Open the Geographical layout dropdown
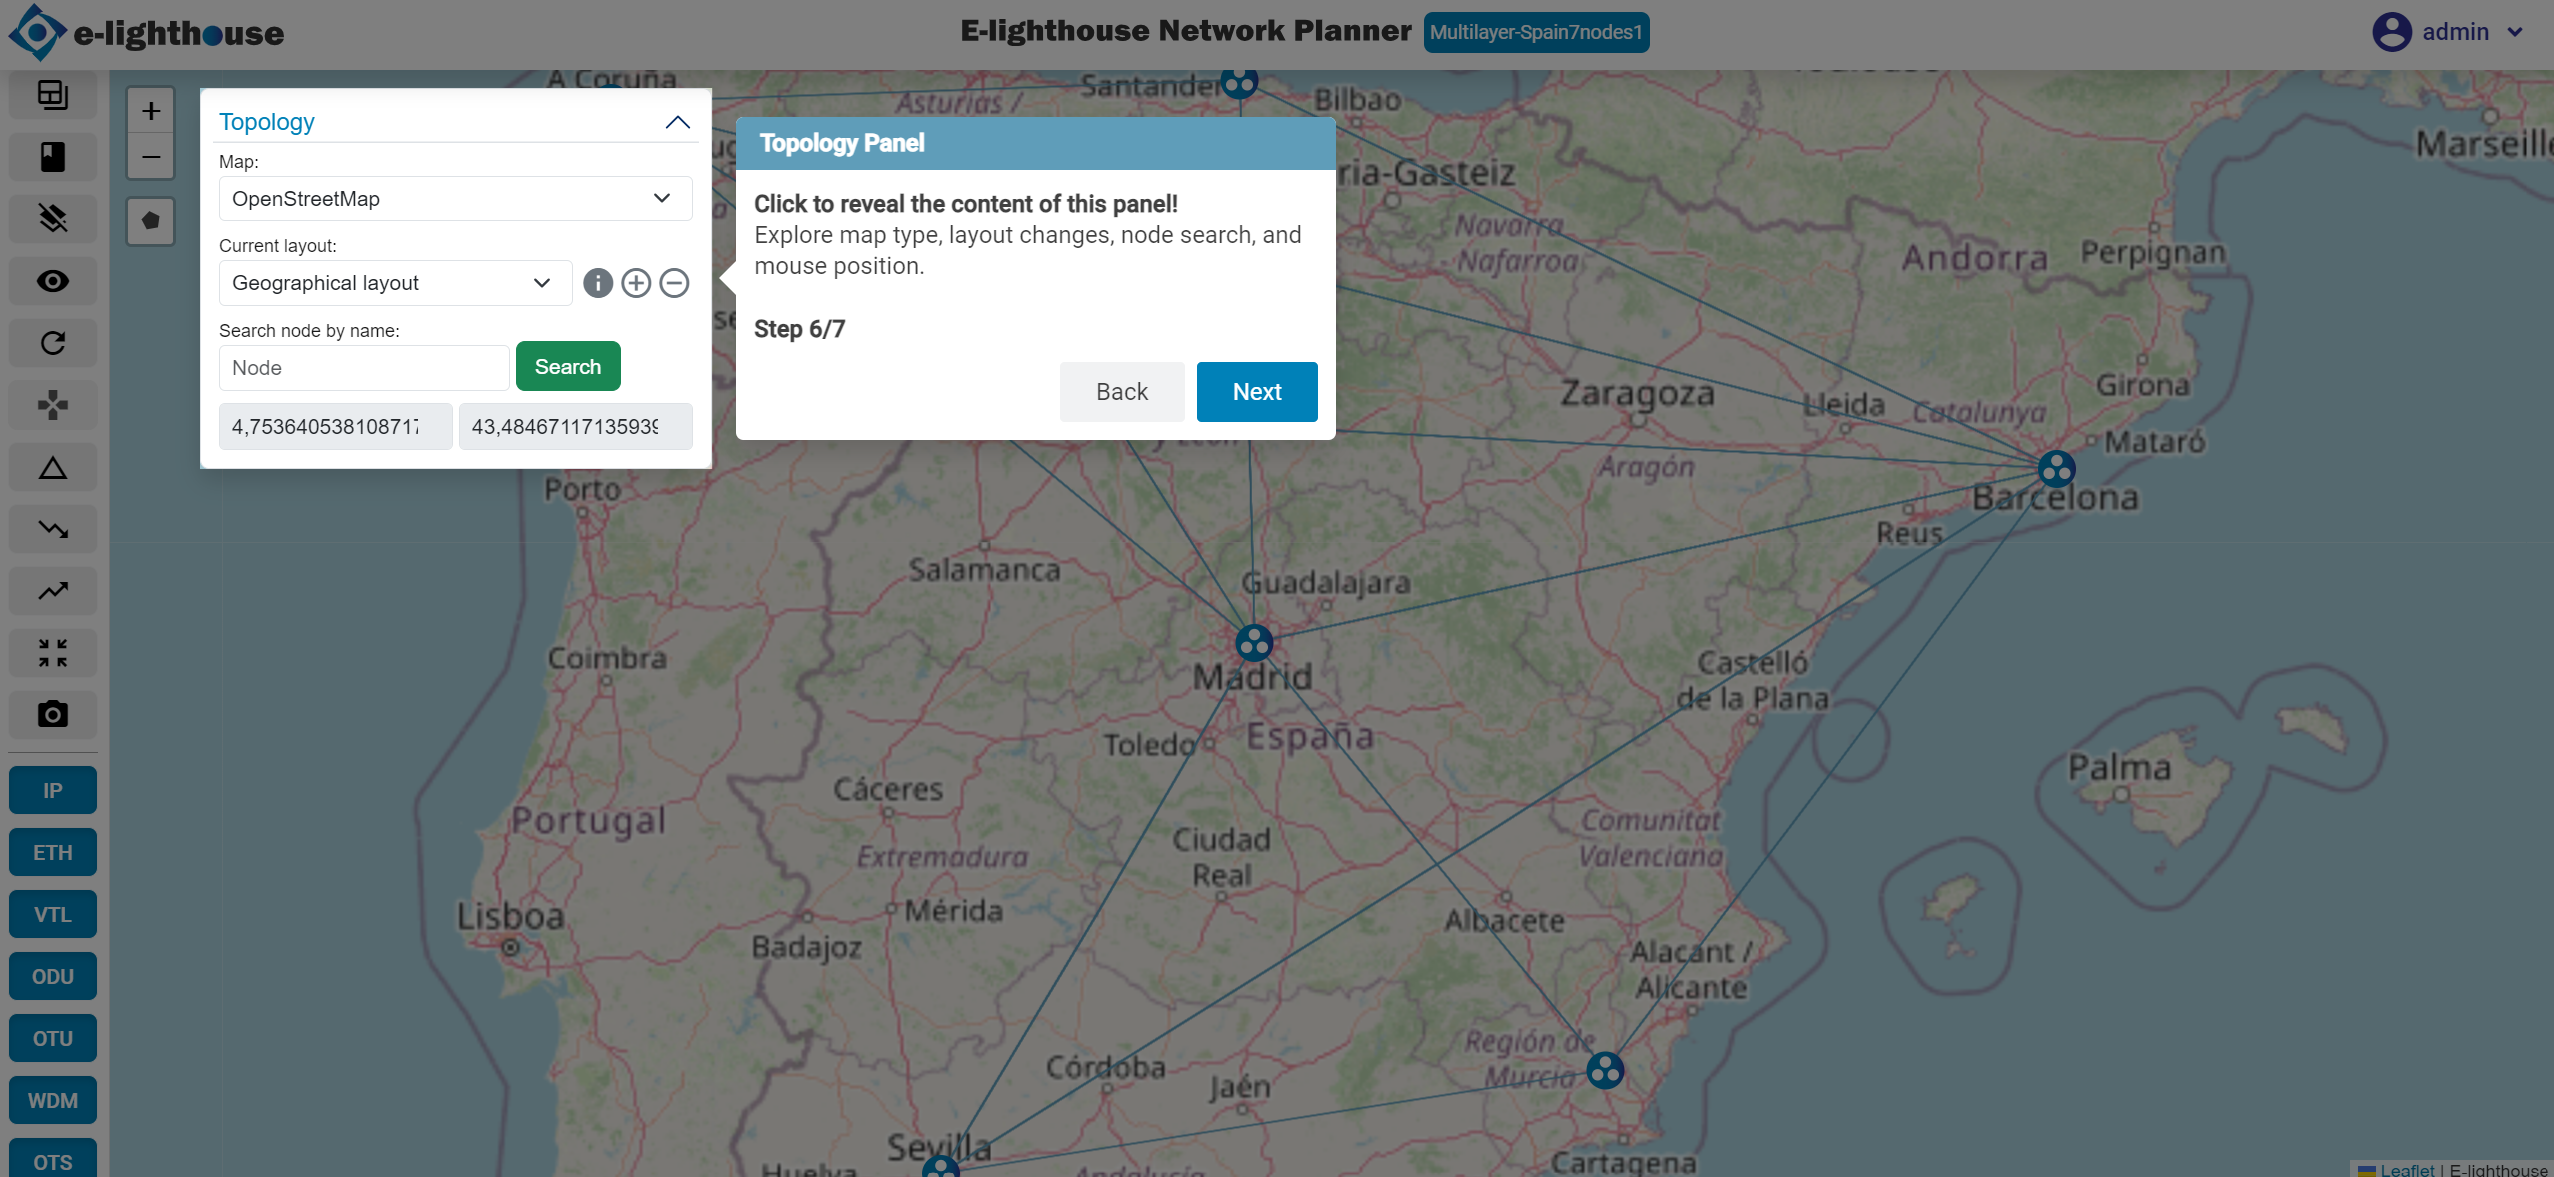This screenshot has width=2554, height=1177. (x=395, y=283)
